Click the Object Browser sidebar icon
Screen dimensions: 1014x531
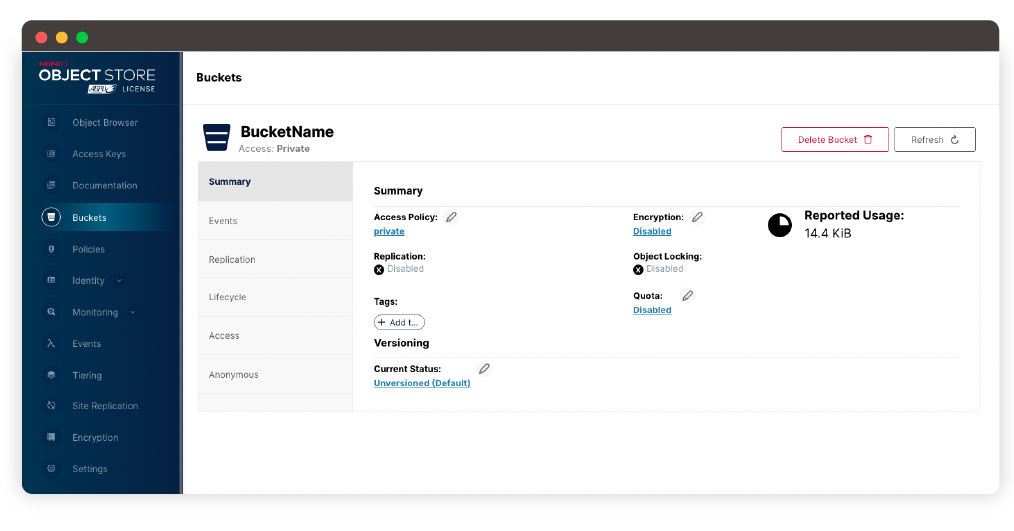[51, 123]
